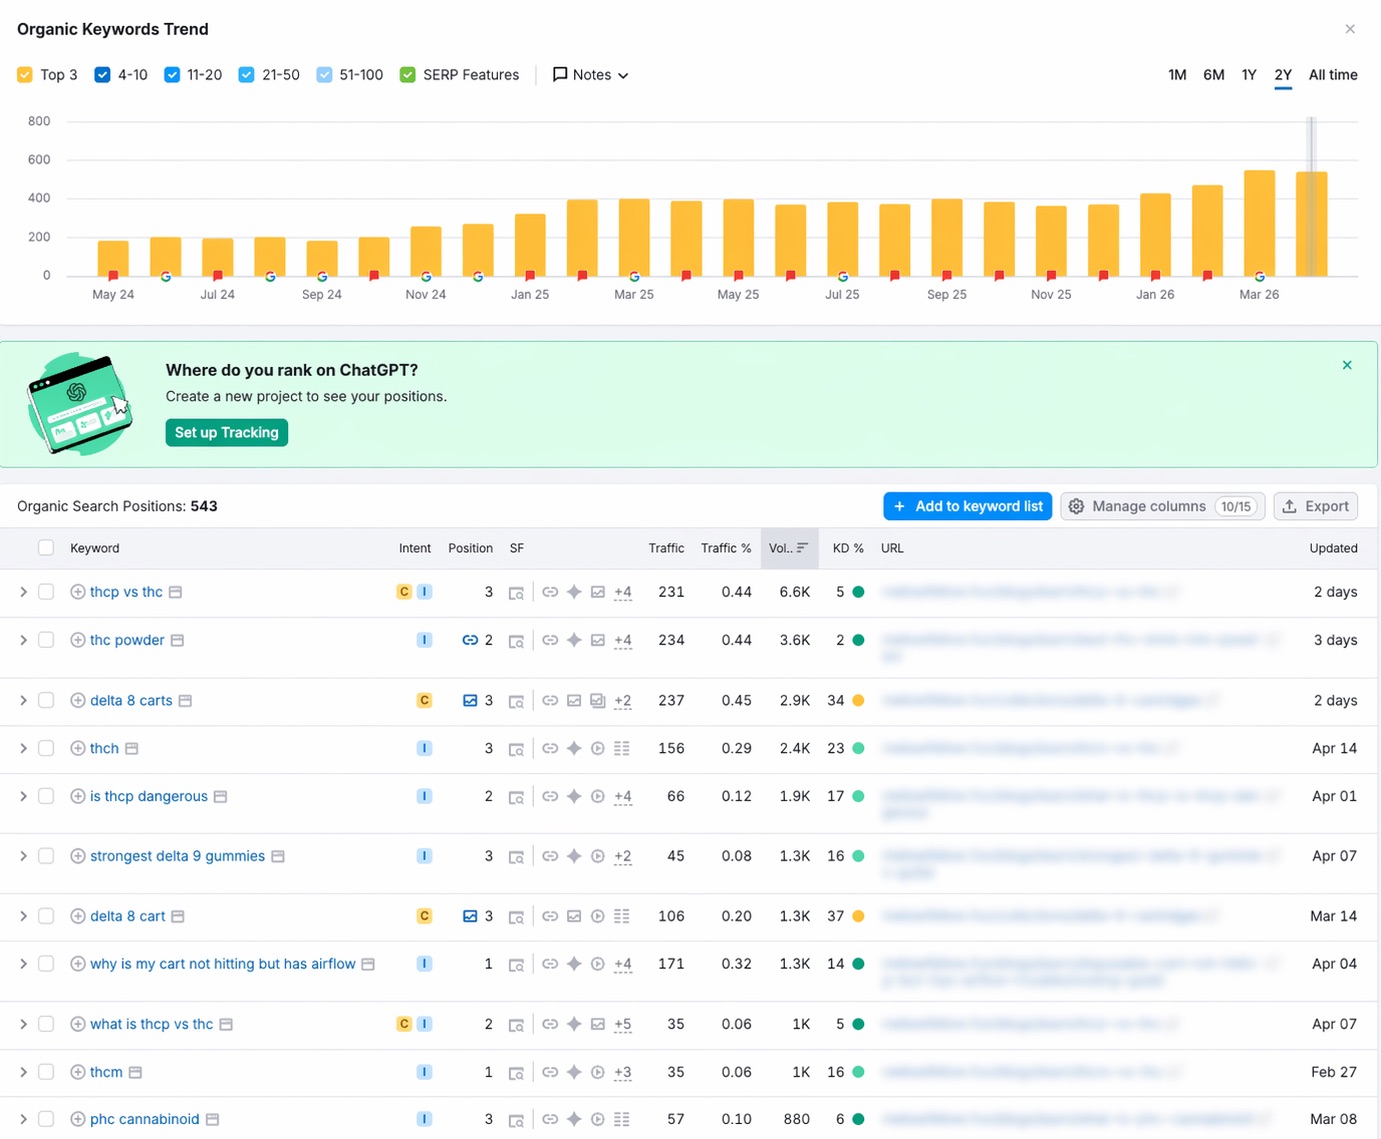This screenshot has width=1381, height=1139.
Task: Click the add icon next to thcm
Action: (77, 1072)
